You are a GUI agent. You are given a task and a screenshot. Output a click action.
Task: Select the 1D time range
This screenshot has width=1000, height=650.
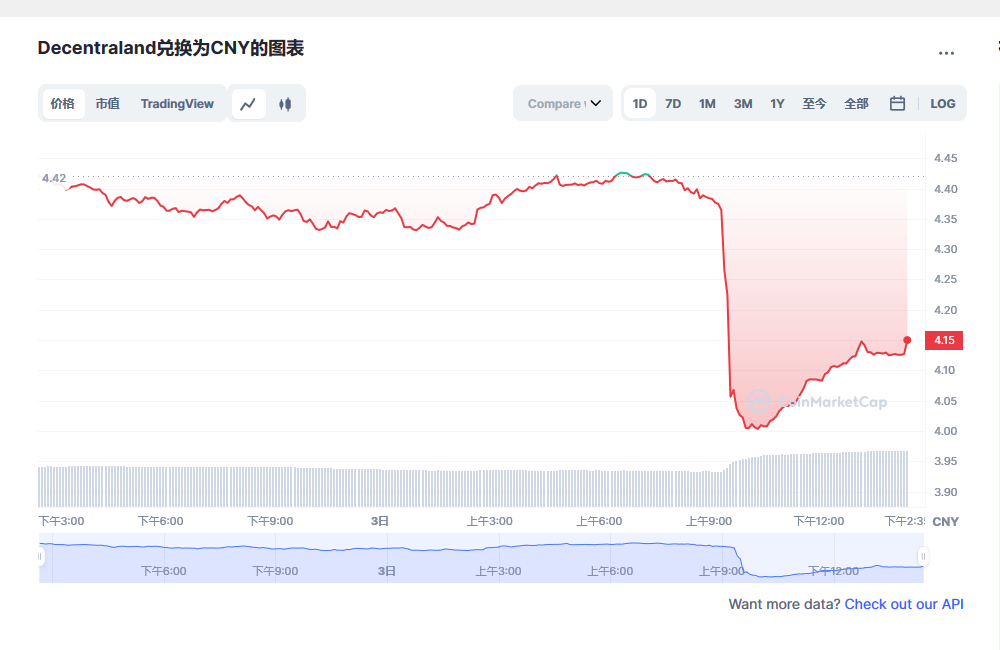point(640,103)
